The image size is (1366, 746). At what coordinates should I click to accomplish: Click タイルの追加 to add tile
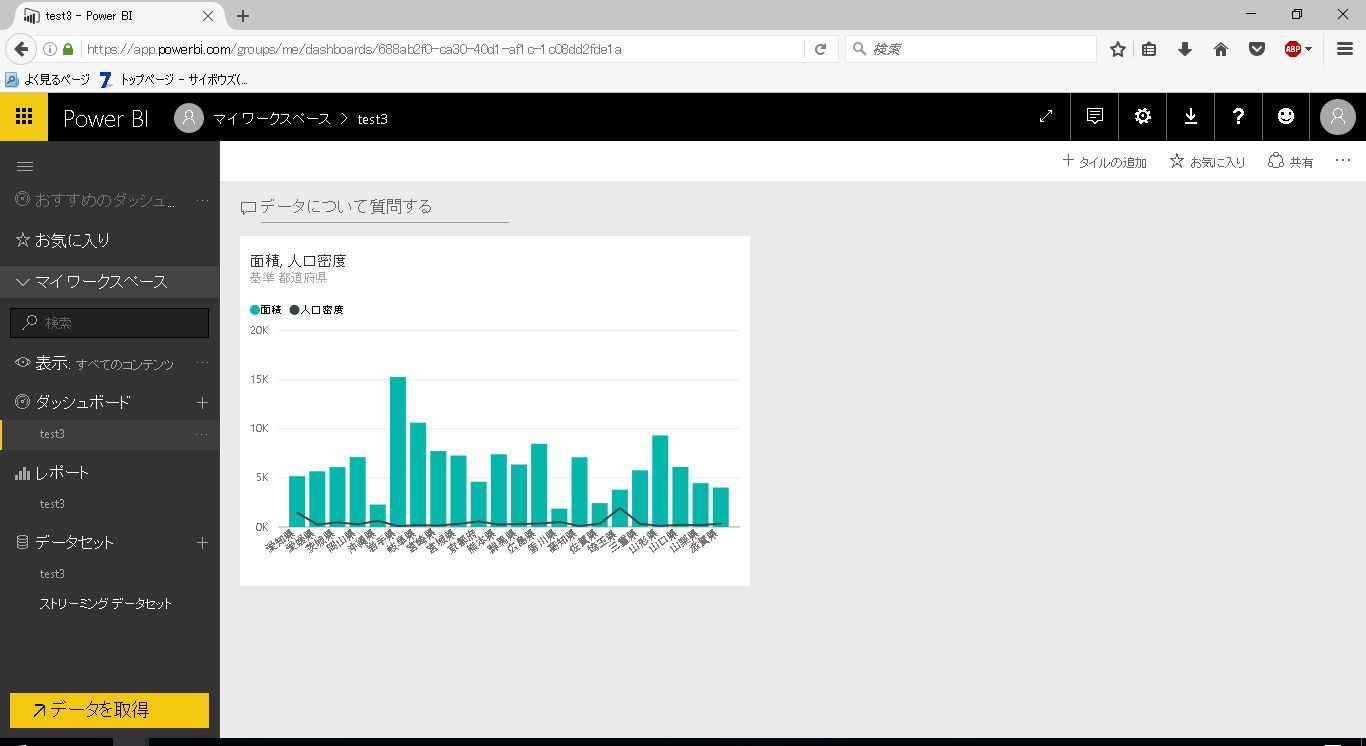[x=1104, y=161]
